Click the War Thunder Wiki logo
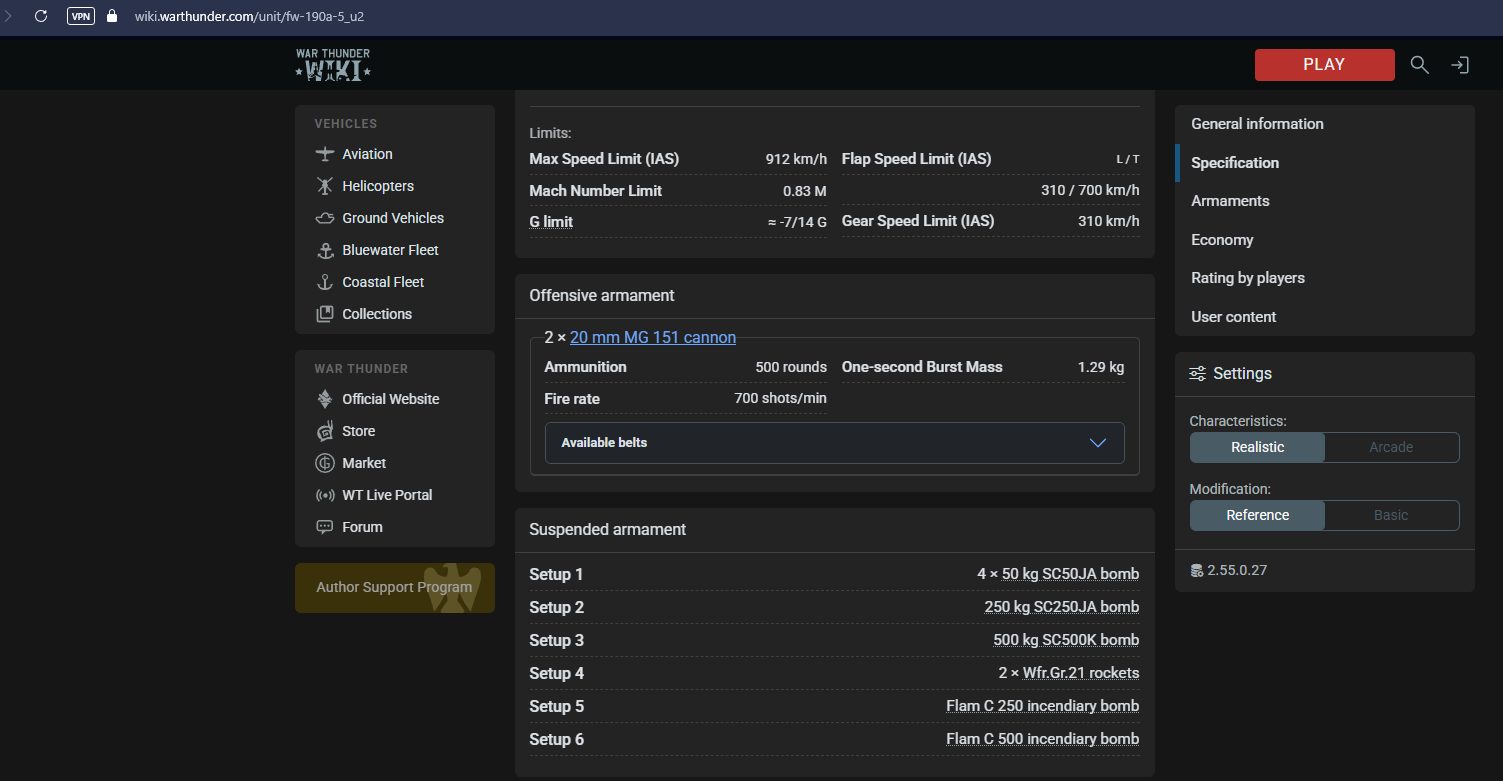The image size is (1503, 781). (x=333, y=64)
